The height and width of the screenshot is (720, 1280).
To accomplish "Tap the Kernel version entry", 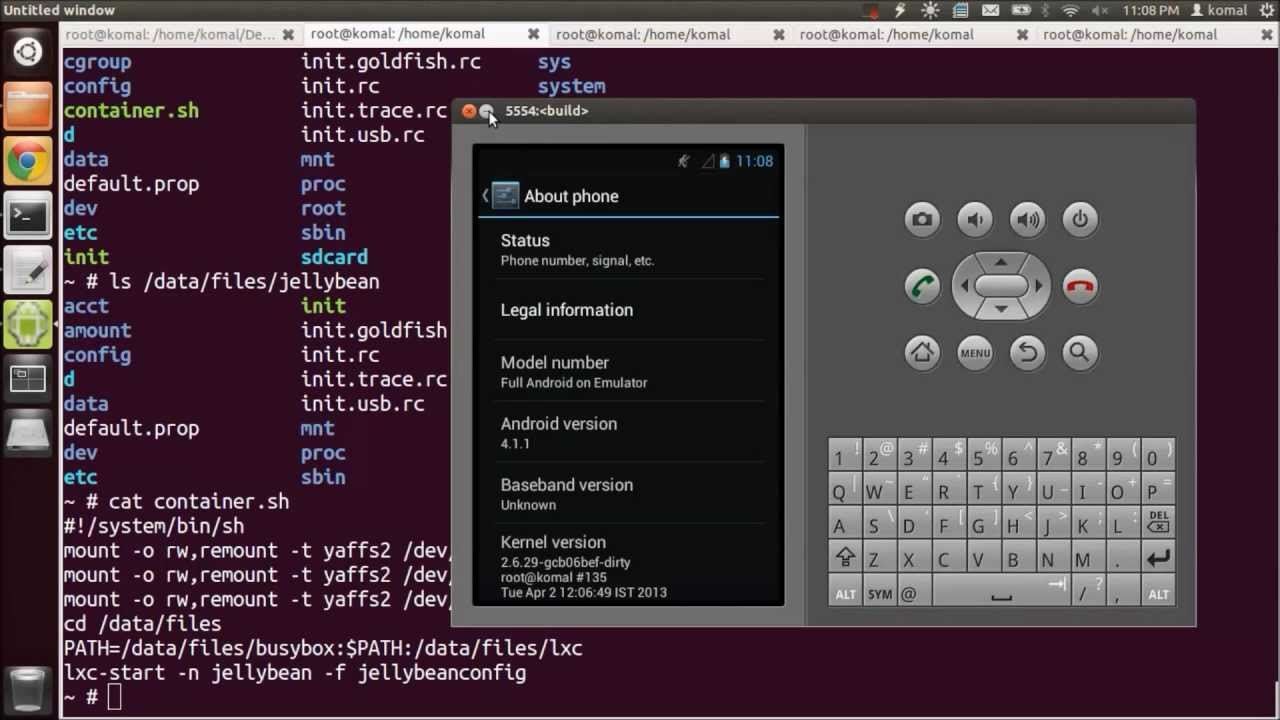I will pos(628,565).
